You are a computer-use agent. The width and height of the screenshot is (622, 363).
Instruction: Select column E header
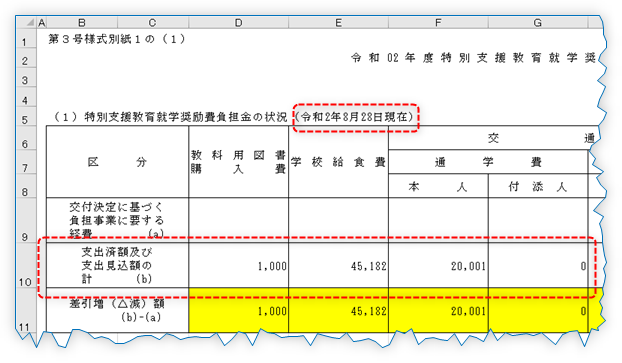(338, 23)
